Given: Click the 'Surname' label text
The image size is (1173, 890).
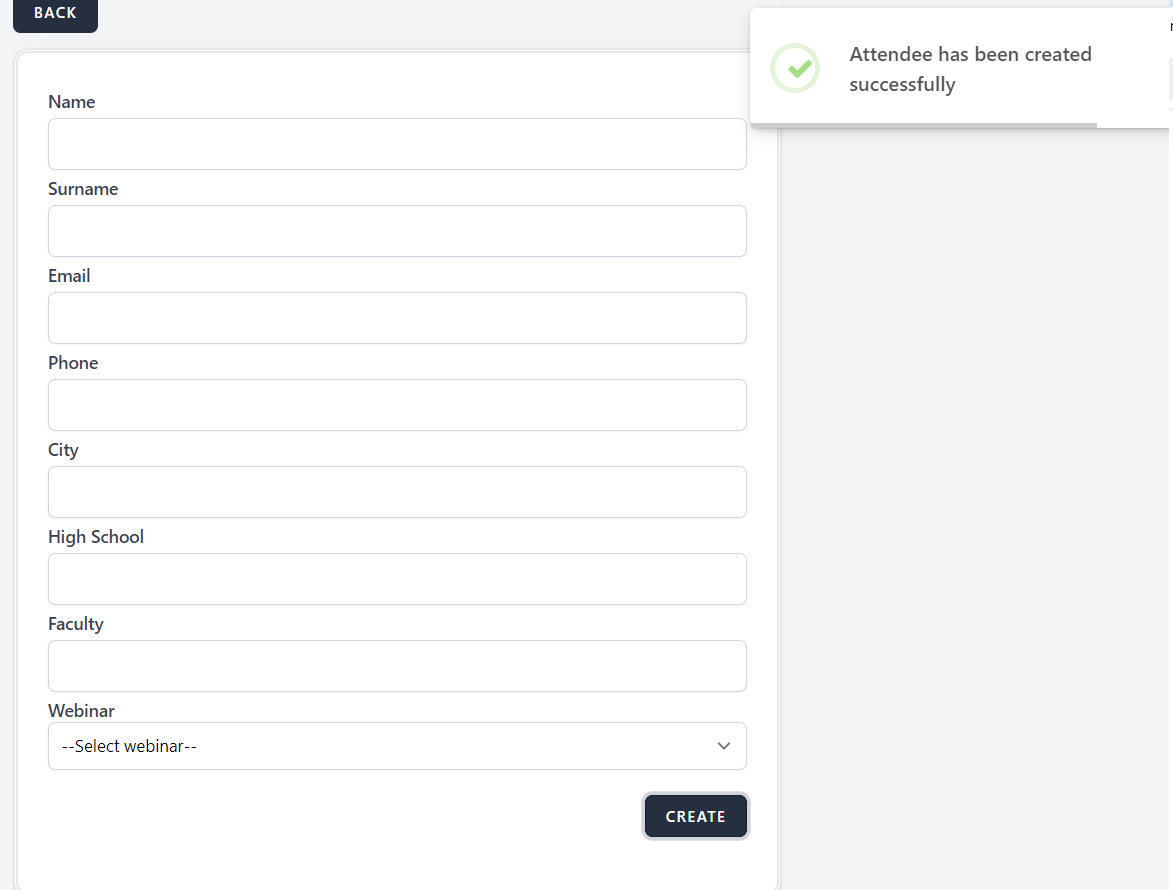Looking at the screenshot, I should pyautogui.click(x=83, y=189).
